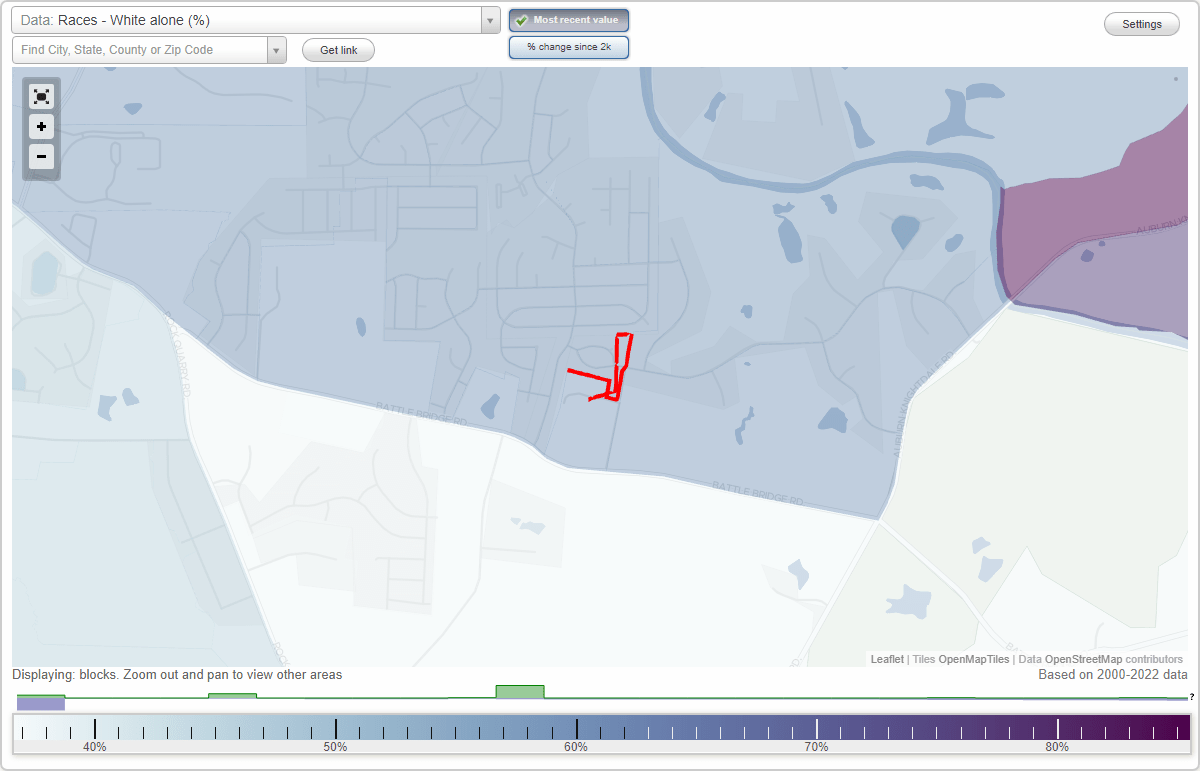Click the Get link button
This screenshot has height=771, width=1200.
click(338, 50)
